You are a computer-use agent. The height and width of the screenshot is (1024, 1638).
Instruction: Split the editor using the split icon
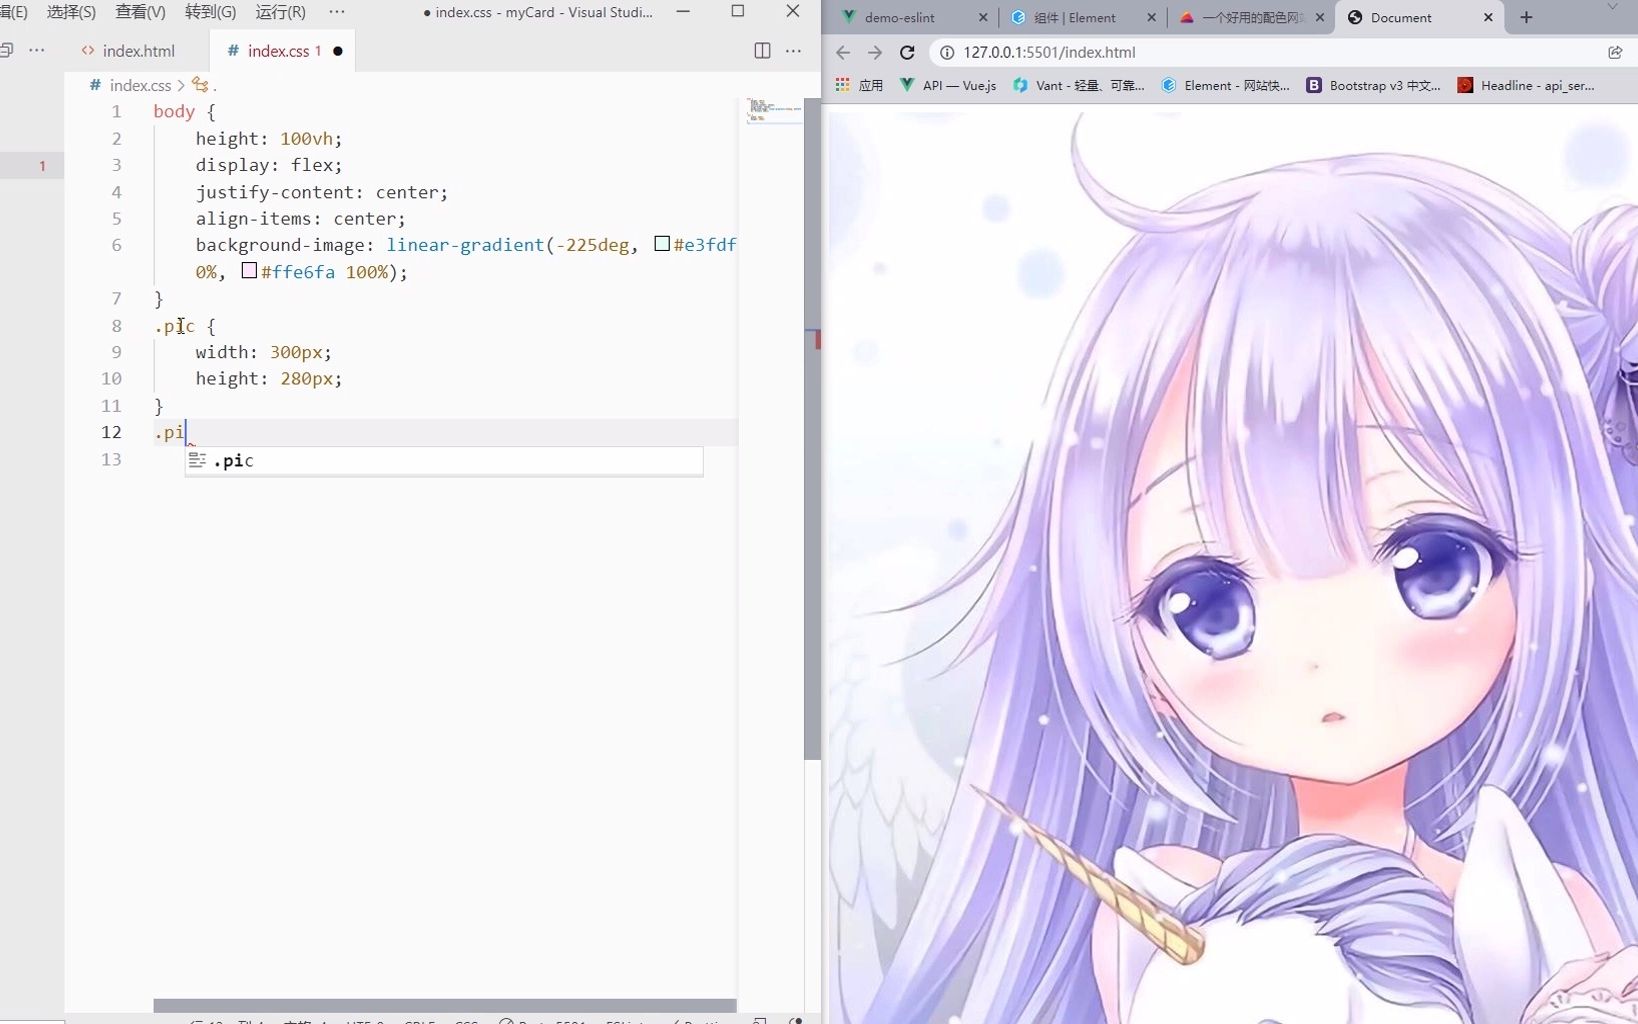click(x=762, y=51)
